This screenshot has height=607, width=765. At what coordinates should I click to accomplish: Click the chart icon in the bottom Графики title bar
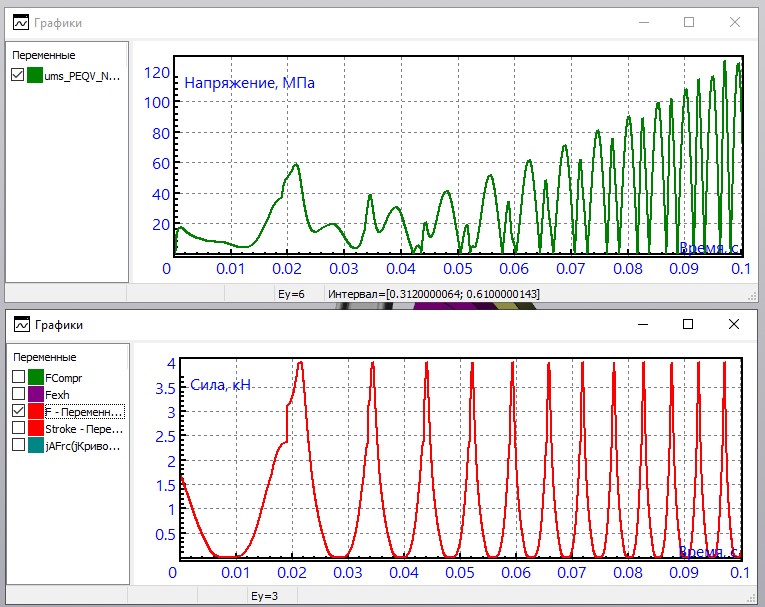coord(17,325)
